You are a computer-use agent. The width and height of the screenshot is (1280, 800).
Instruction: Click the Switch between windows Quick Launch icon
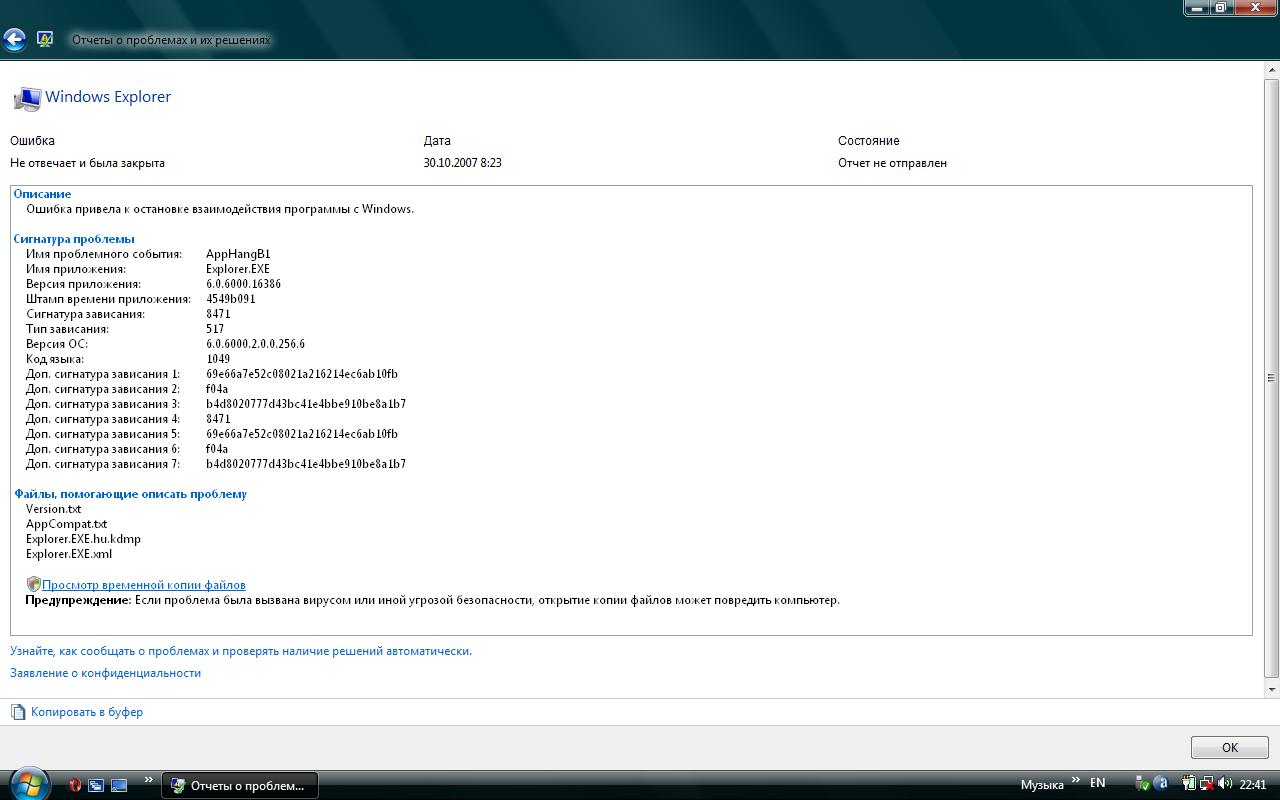pos(97,785)
